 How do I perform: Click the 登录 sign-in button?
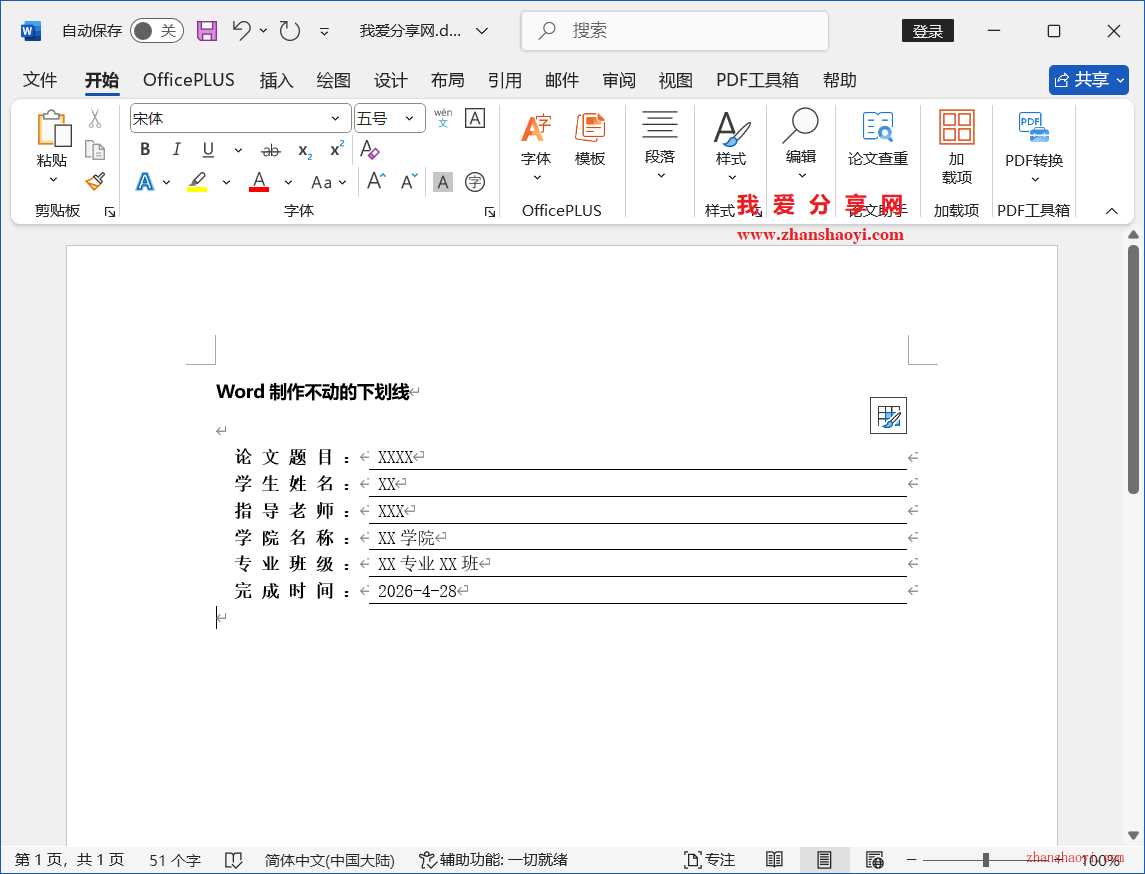click(x=928, y=31)
